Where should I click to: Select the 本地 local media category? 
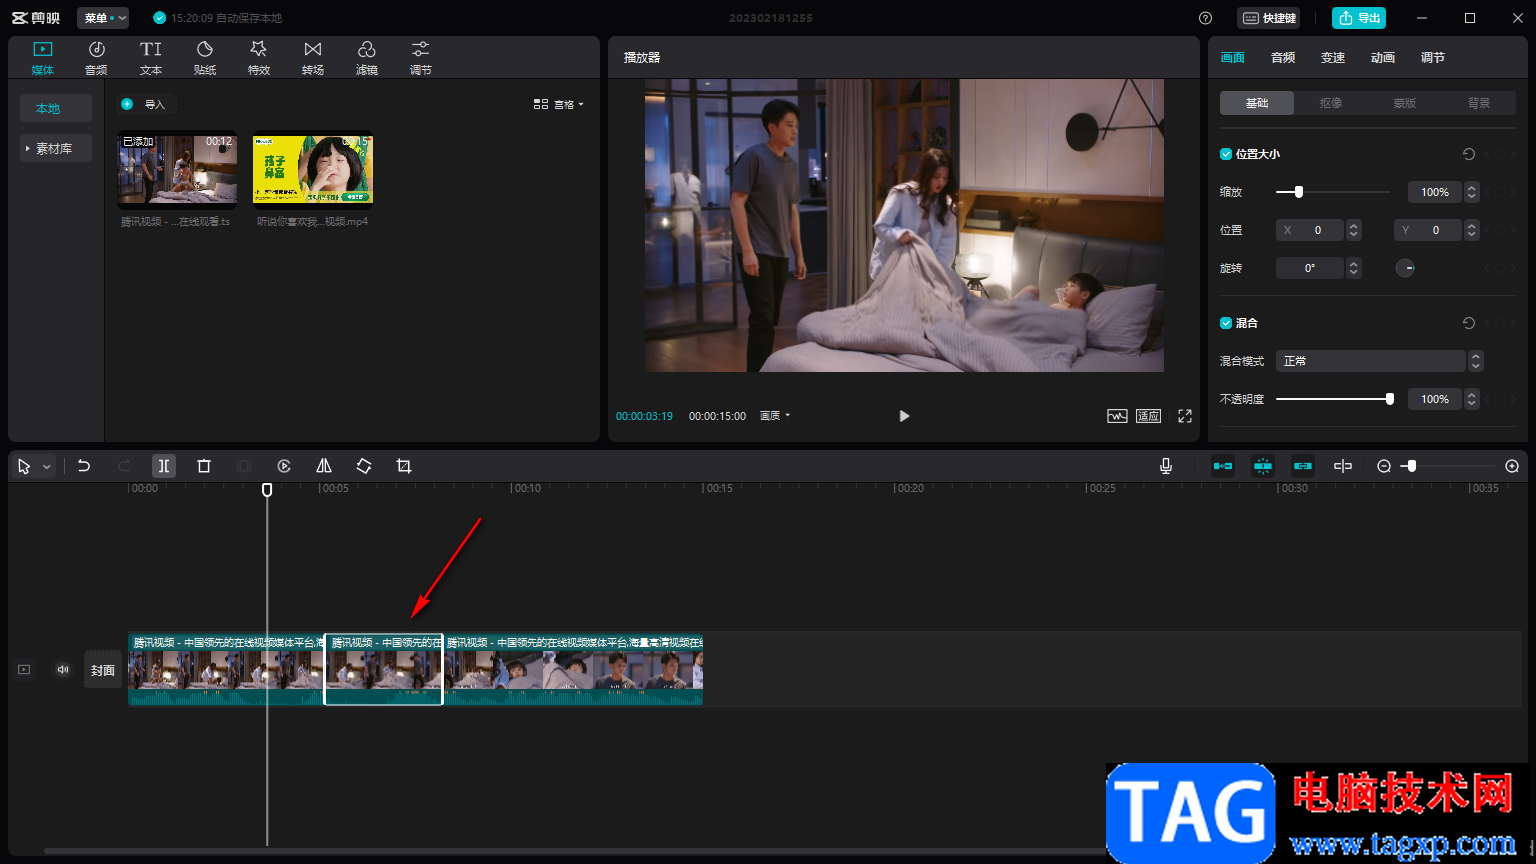click(56, 108)
